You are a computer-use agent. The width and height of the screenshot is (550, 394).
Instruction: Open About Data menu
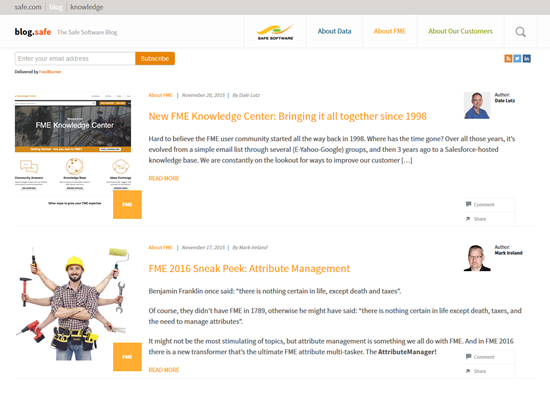coord(334,31)
